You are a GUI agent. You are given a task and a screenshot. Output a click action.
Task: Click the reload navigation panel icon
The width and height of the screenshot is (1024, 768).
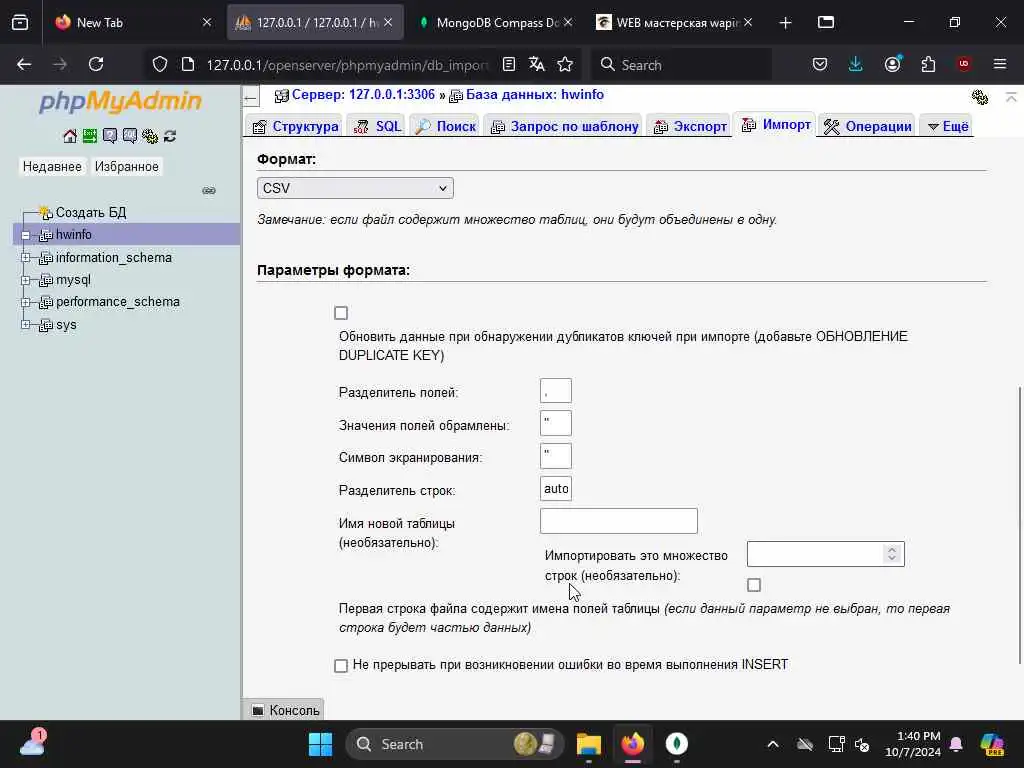coord(170,136)
